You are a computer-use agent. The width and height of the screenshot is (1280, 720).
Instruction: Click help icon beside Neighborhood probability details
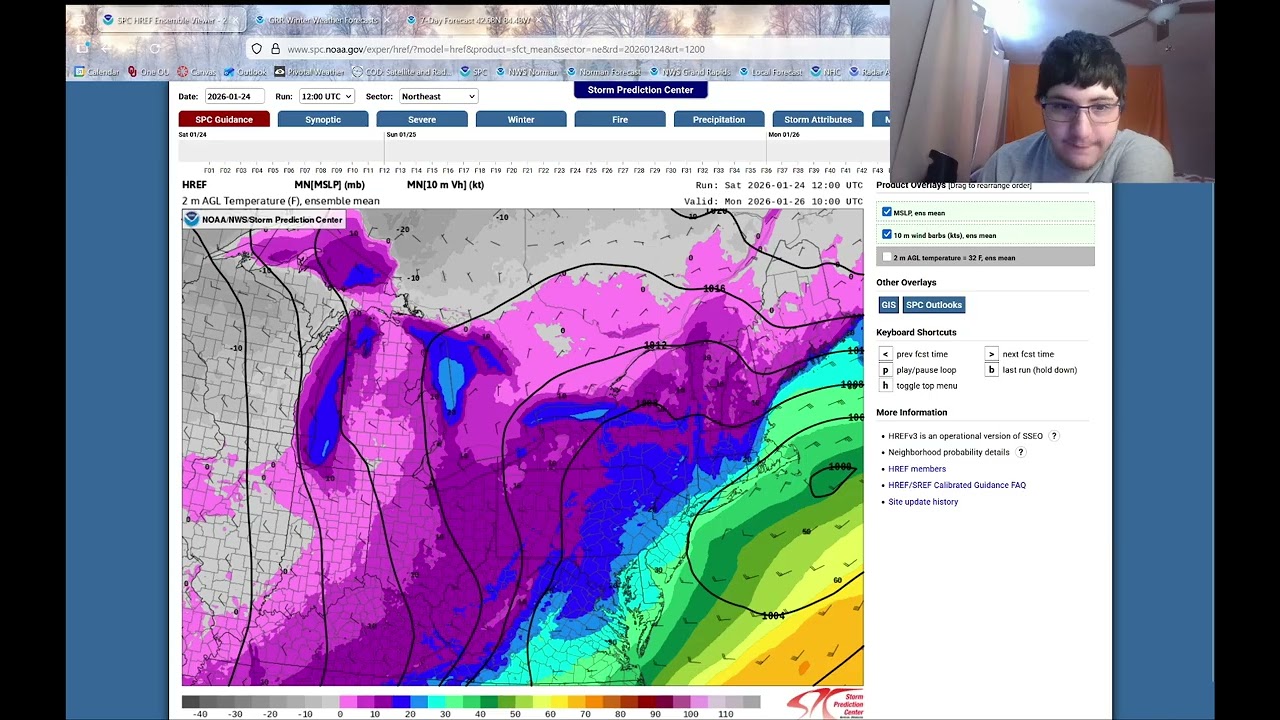[1020, 452]
